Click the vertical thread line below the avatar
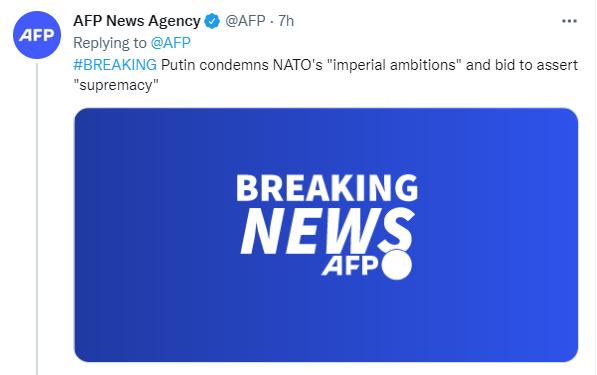The height and width of the screenshot is (375, 597). 37,219
